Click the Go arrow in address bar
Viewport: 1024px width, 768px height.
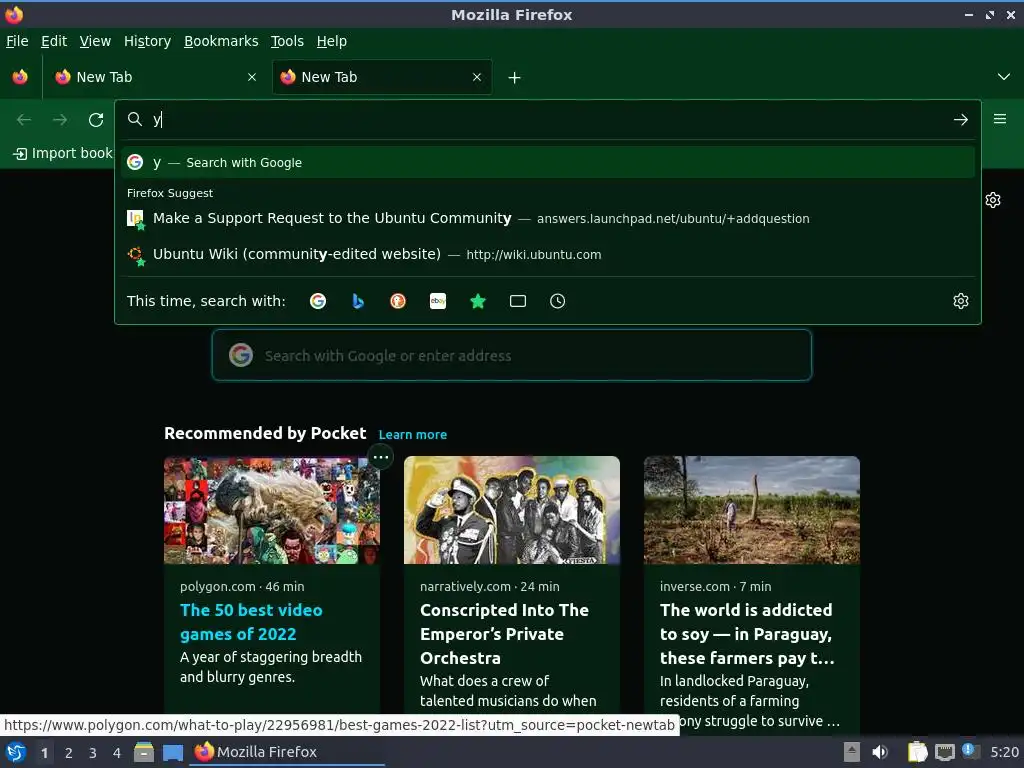(961, 120)
